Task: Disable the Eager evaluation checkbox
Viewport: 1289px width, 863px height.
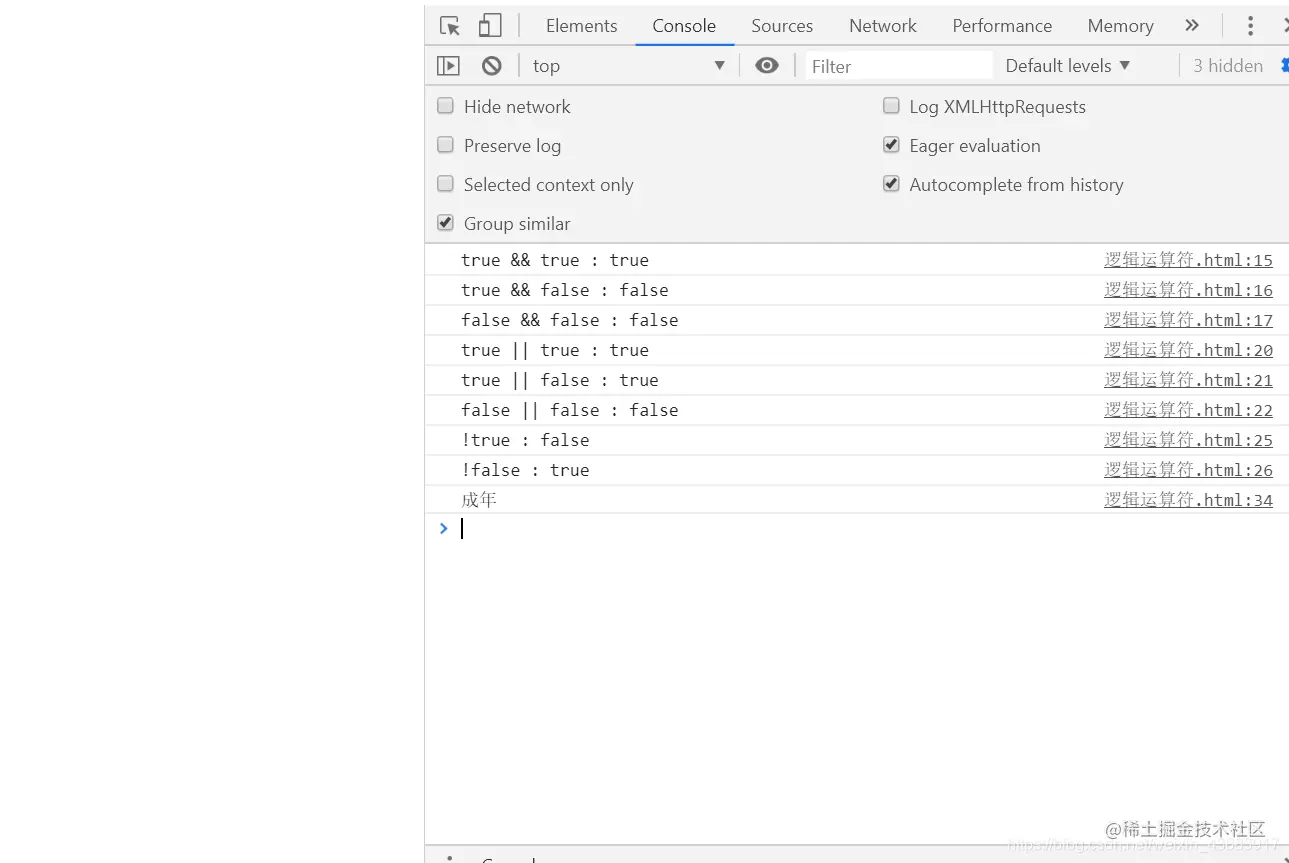Action: pyautogui.click(x=891, y=145)
